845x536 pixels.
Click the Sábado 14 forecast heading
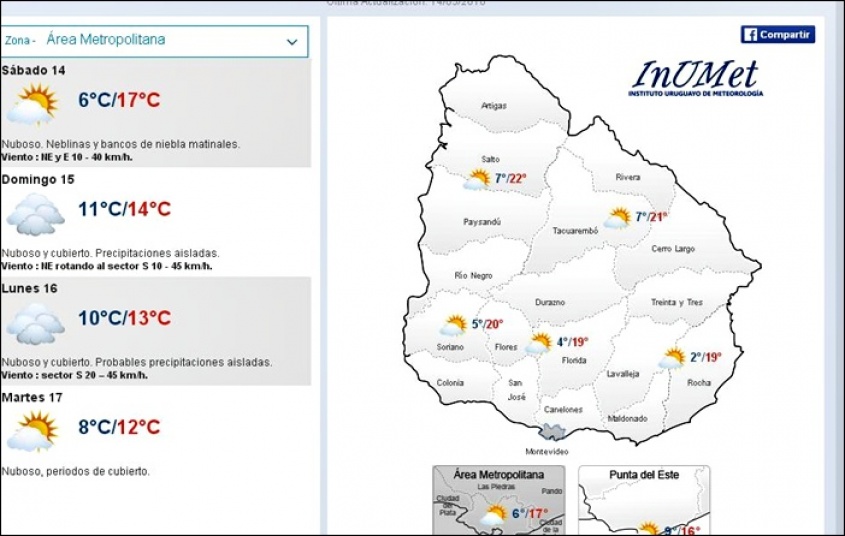coord(34,70)
